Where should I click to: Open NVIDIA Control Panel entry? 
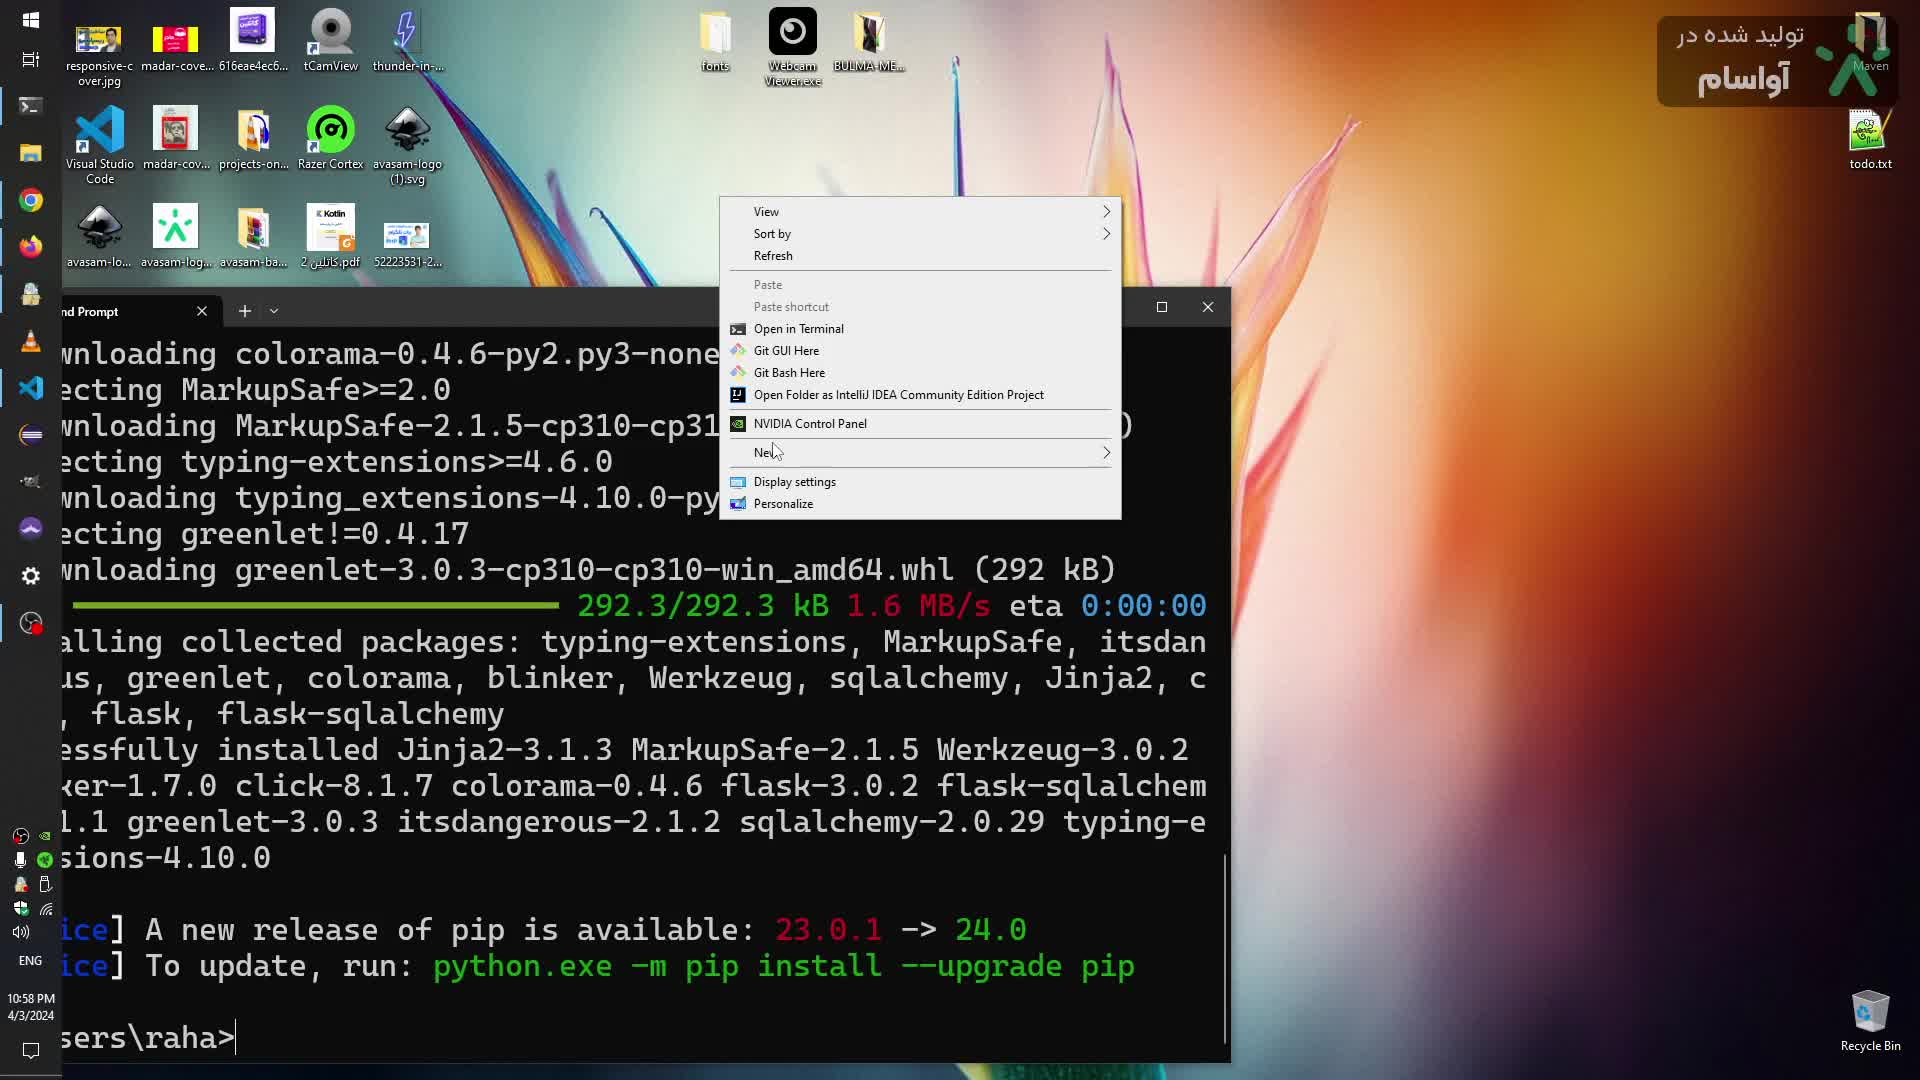809,424
